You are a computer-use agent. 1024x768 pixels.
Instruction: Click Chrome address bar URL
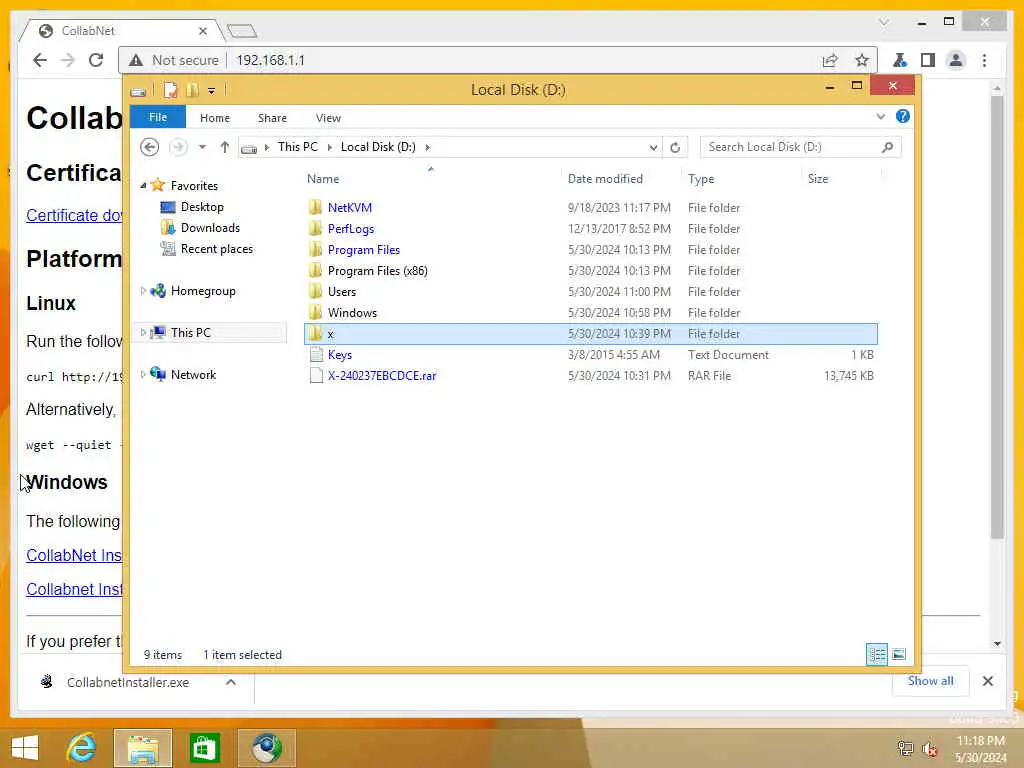point(270,61)
